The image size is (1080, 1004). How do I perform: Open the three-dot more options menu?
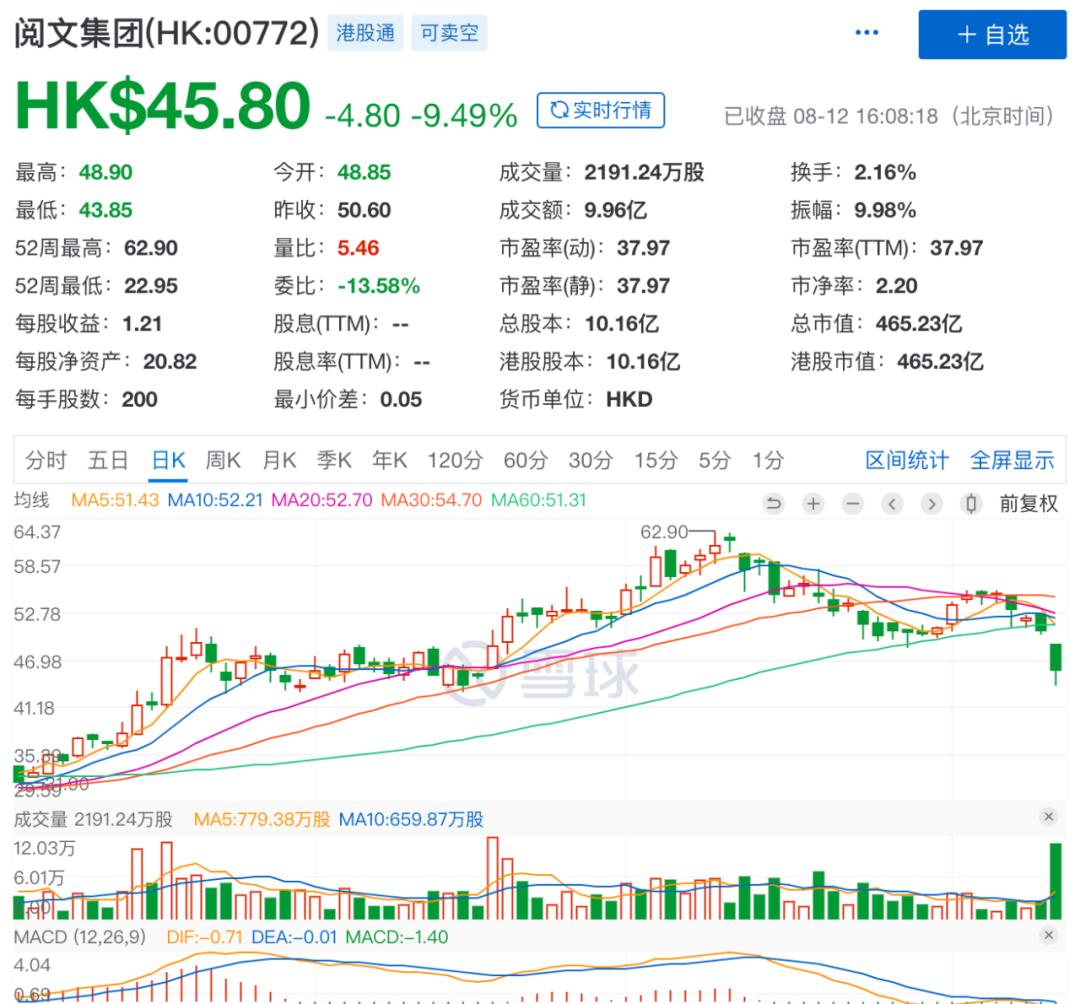click(866, 34)
